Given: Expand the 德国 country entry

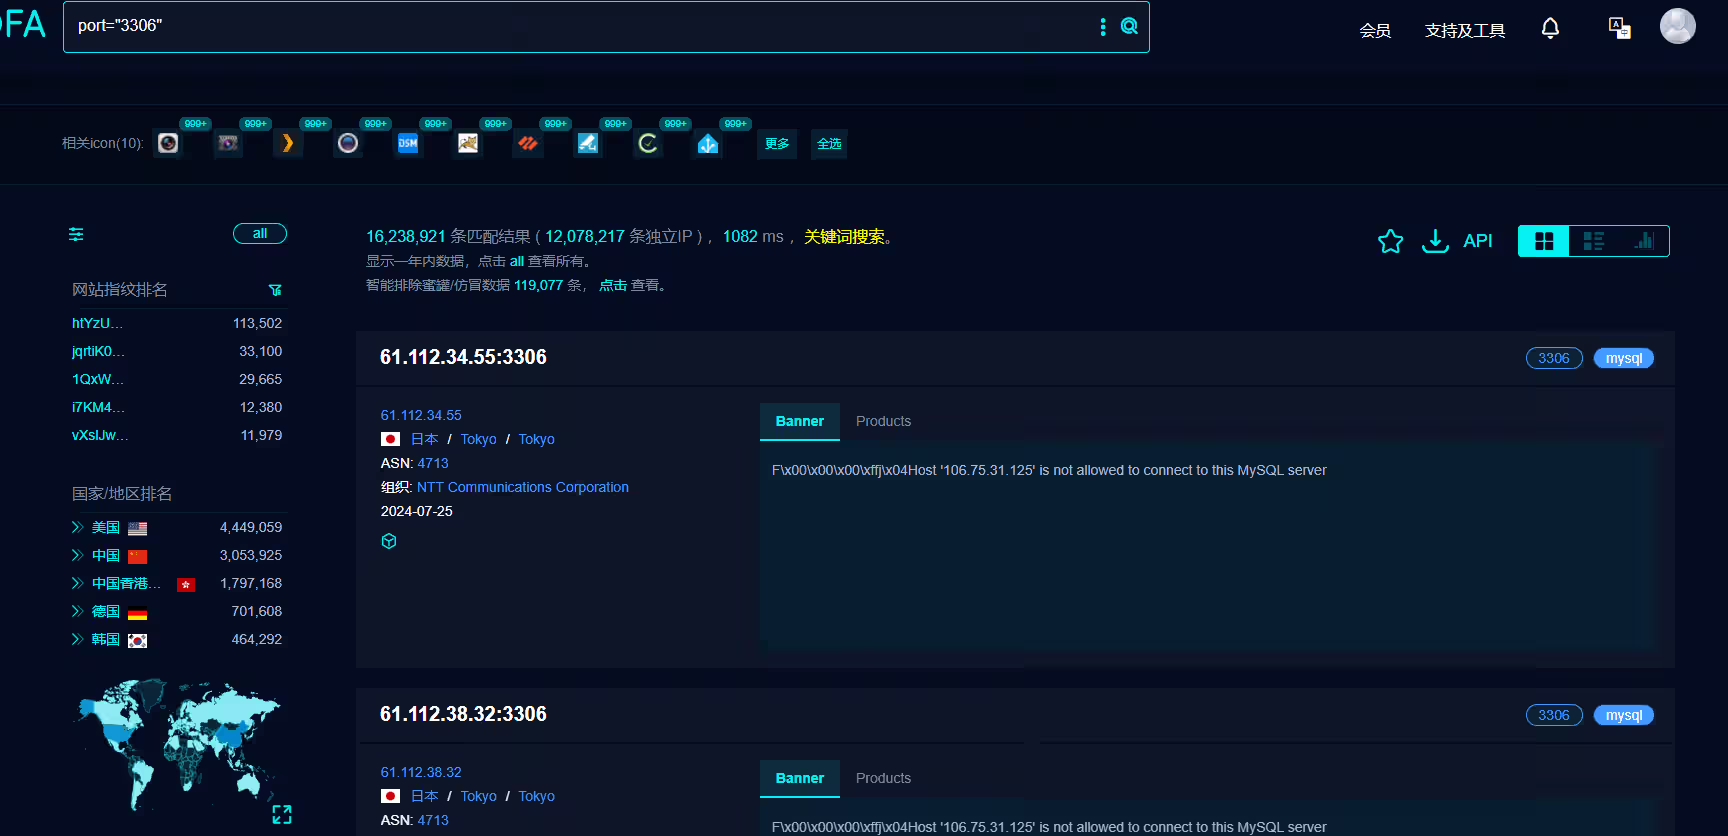Looking at the screenshot, I should click(x=77, y=611).
